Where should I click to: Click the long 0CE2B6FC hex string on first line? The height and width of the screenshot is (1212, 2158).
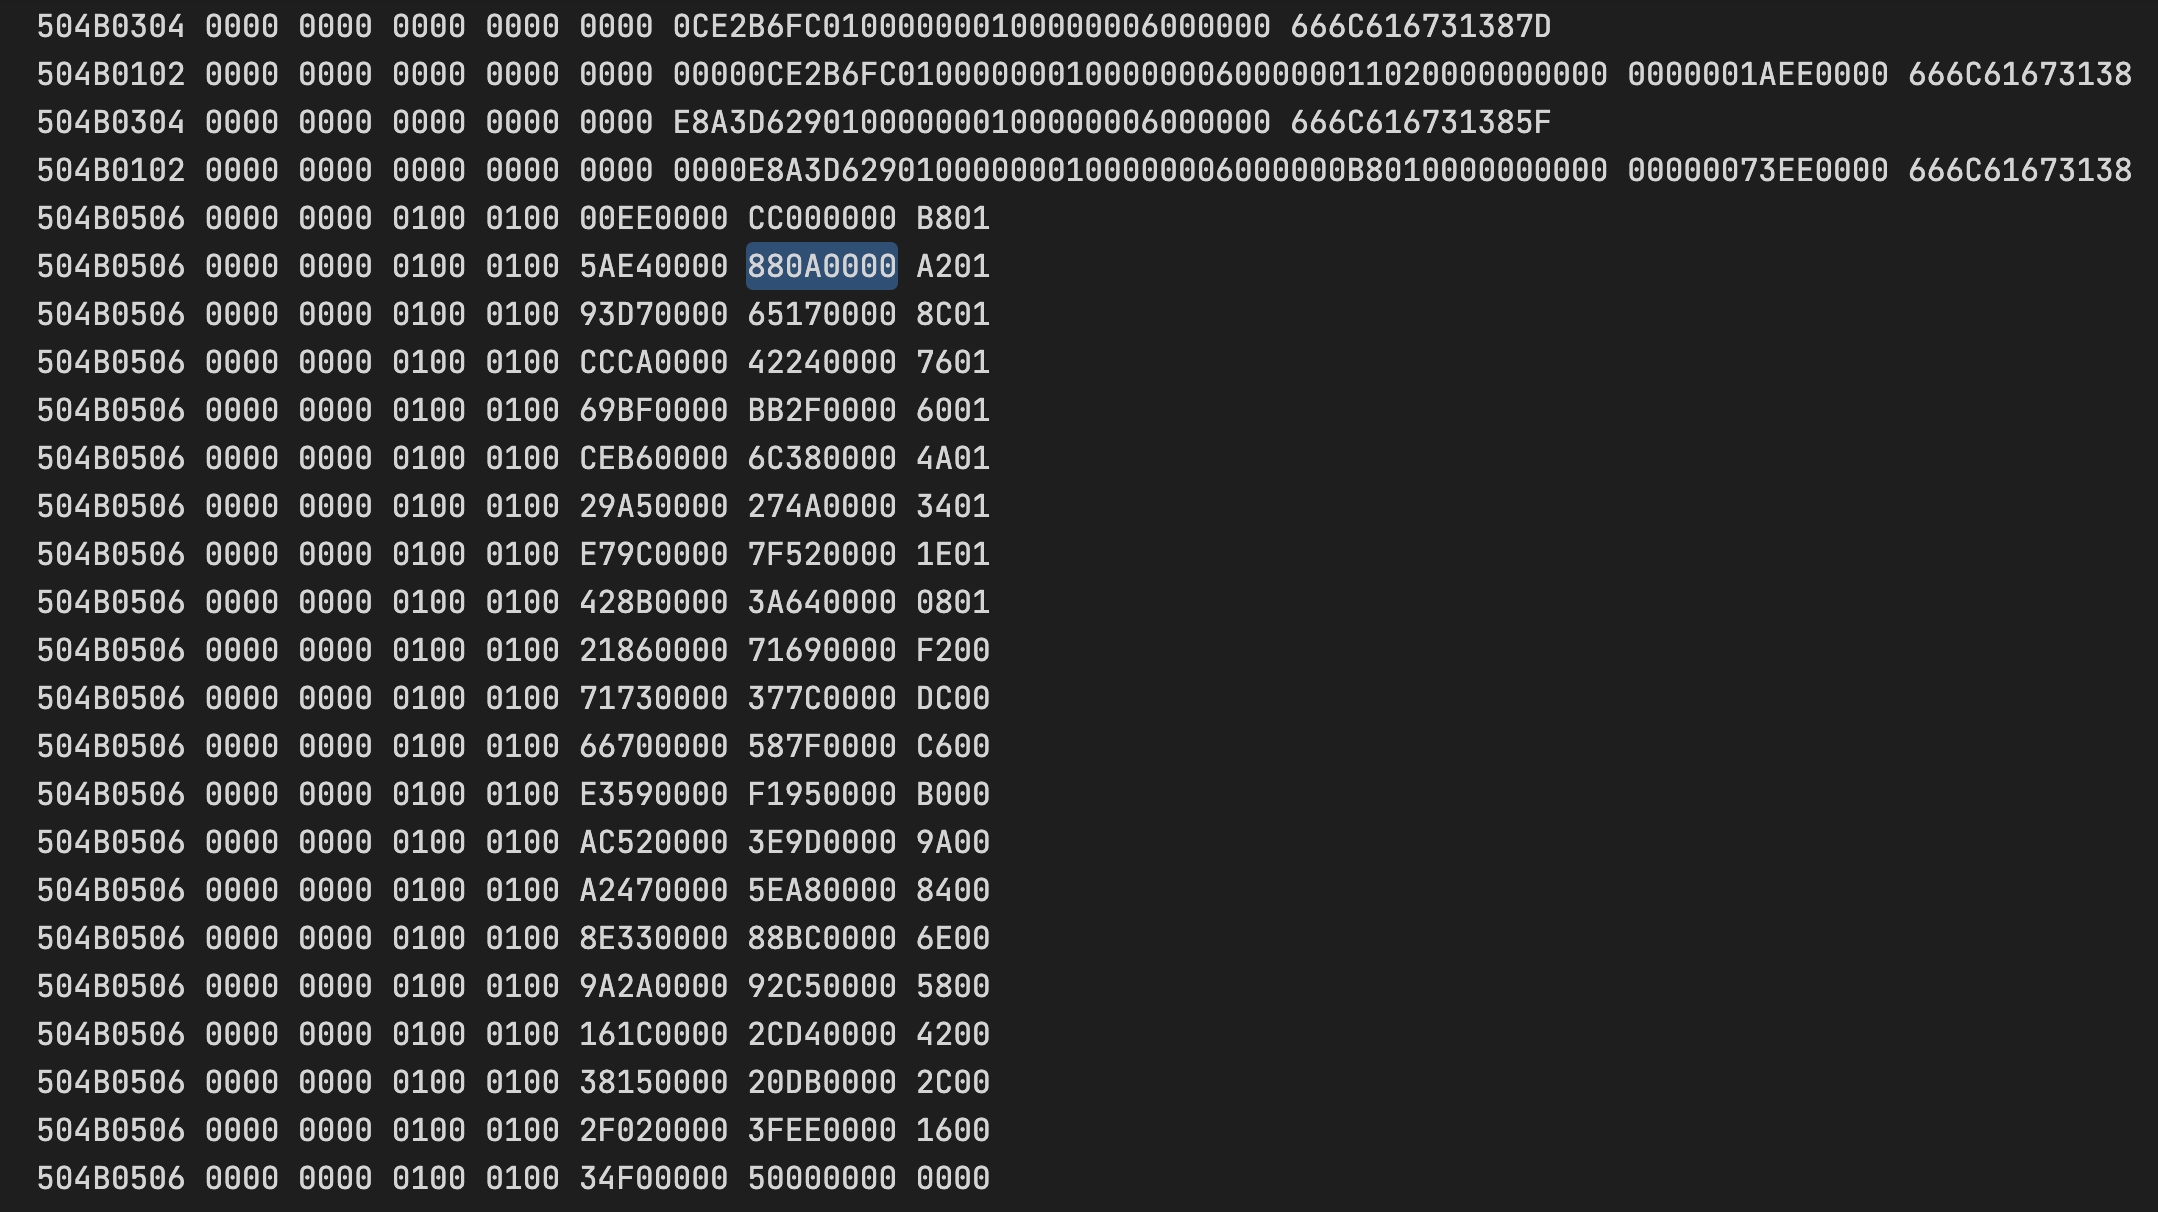coord(971,26)
